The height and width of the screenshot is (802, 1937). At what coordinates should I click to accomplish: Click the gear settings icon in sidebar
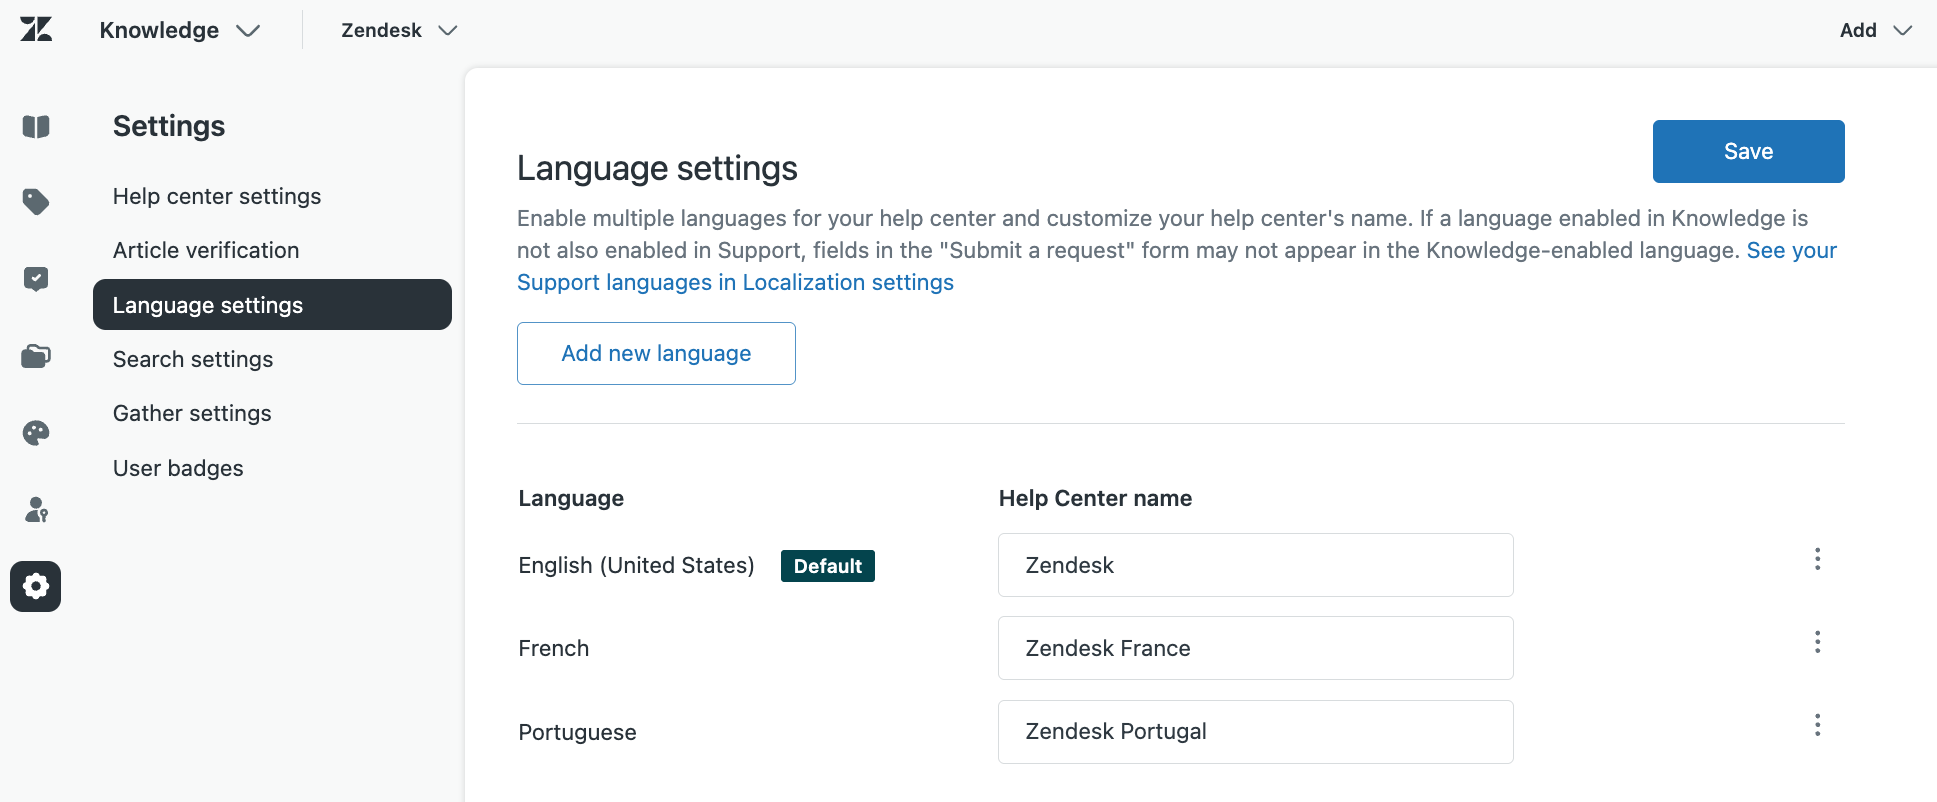36,586
